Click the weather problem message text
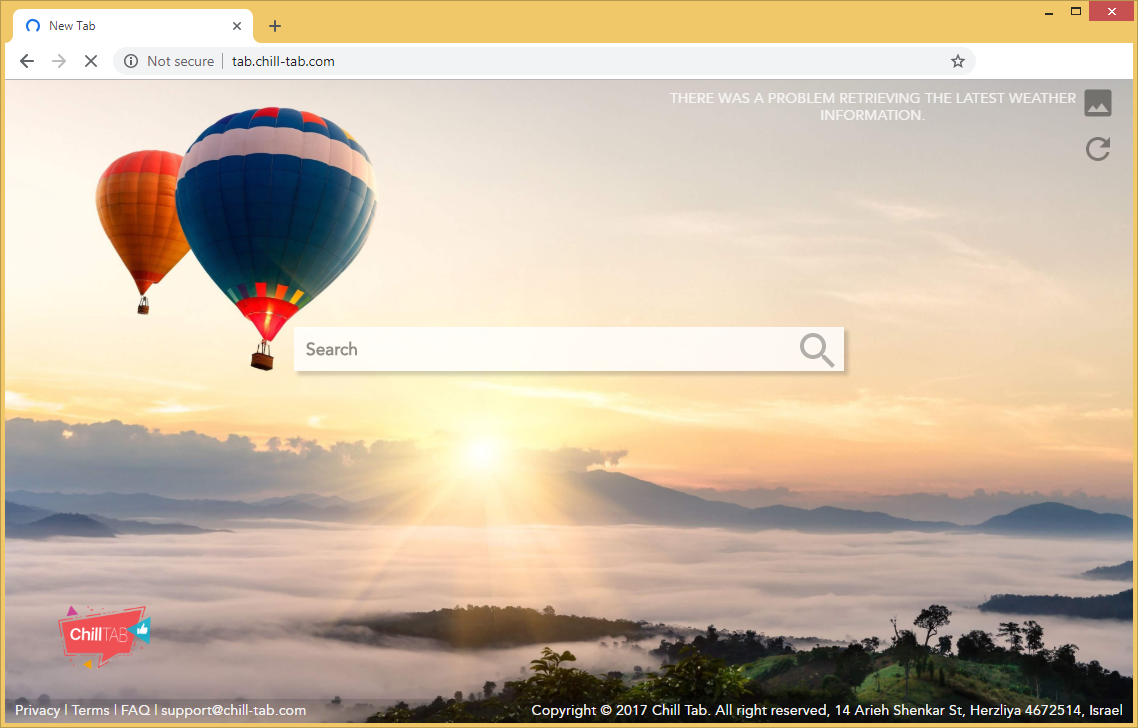Viewport: 1138px width, 728px height. (872, 106)
